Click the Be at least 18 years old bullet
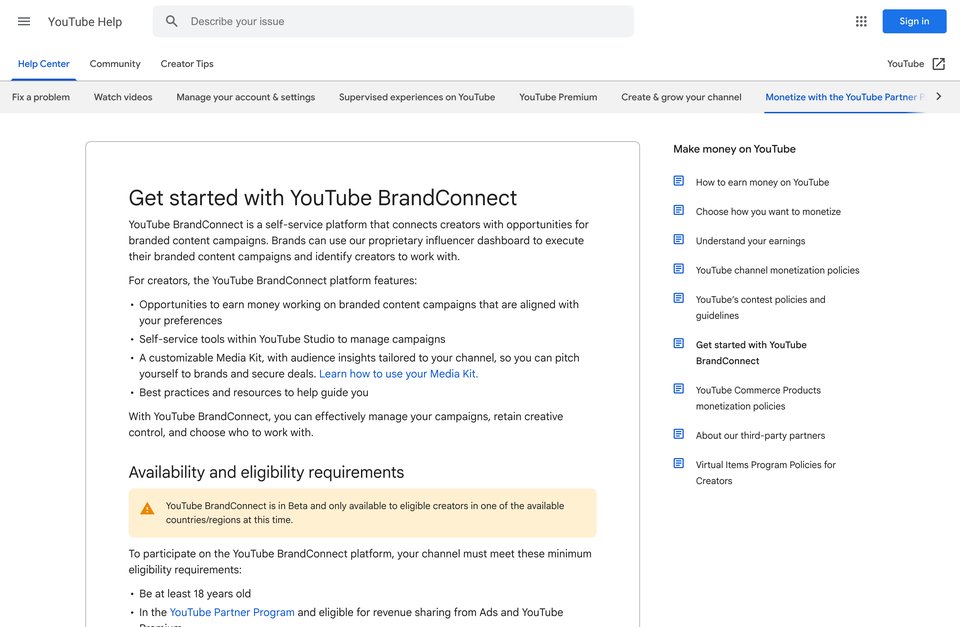This screenshot has width=960, height=627. [x=195, y=593]
